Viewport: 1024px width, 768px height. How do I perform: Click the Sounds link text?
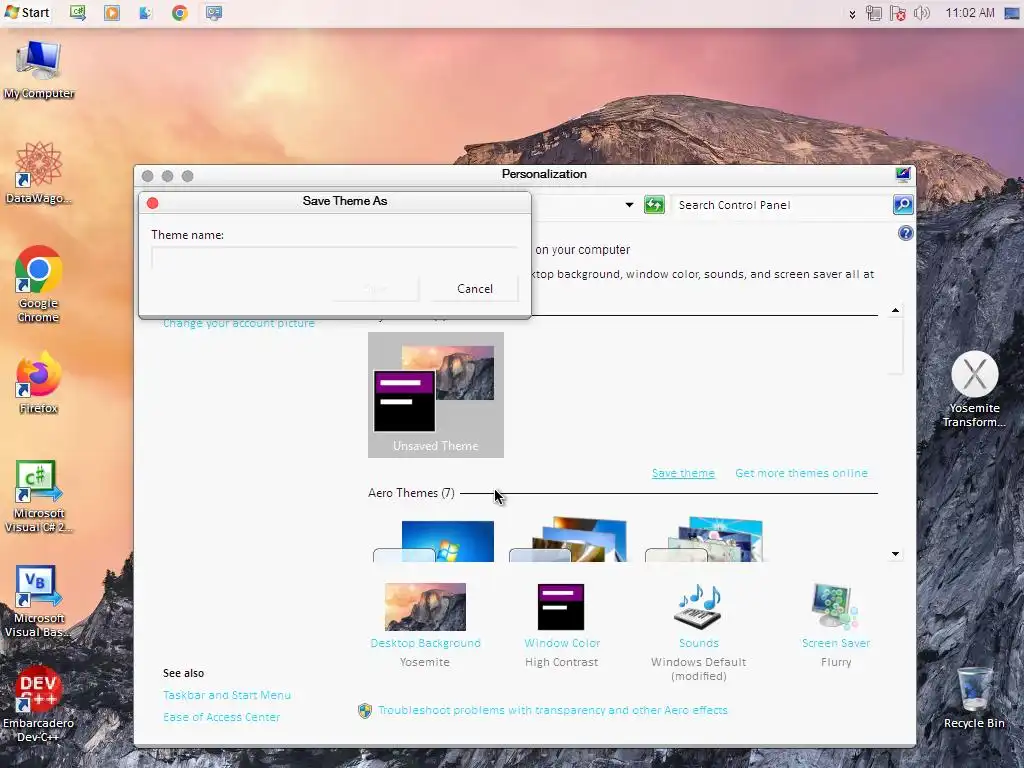(699, 643)
